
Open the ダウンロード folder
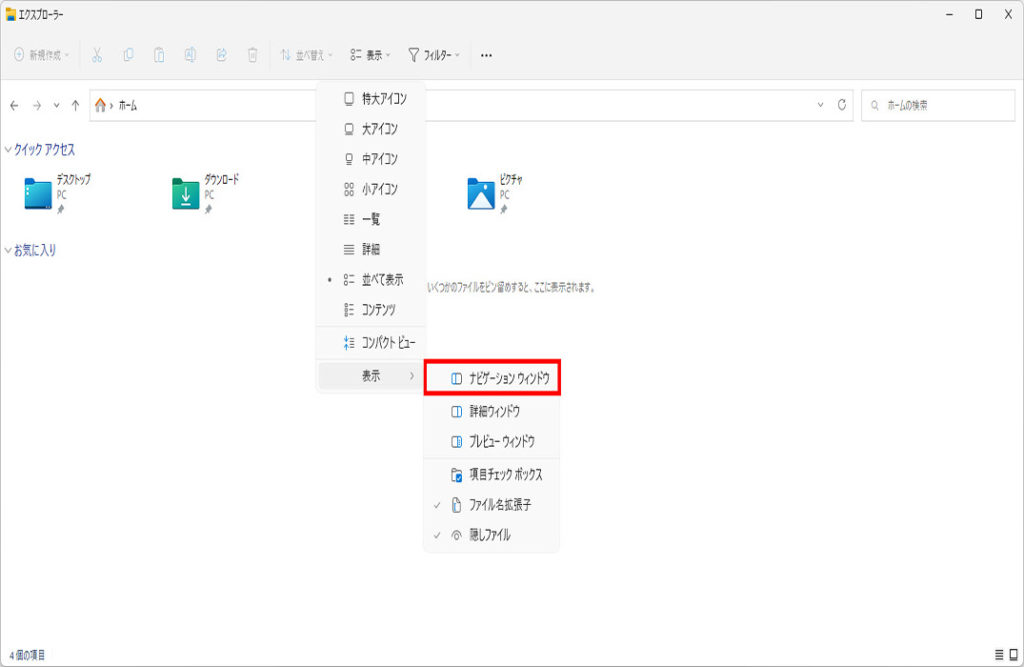click(186, 193)
